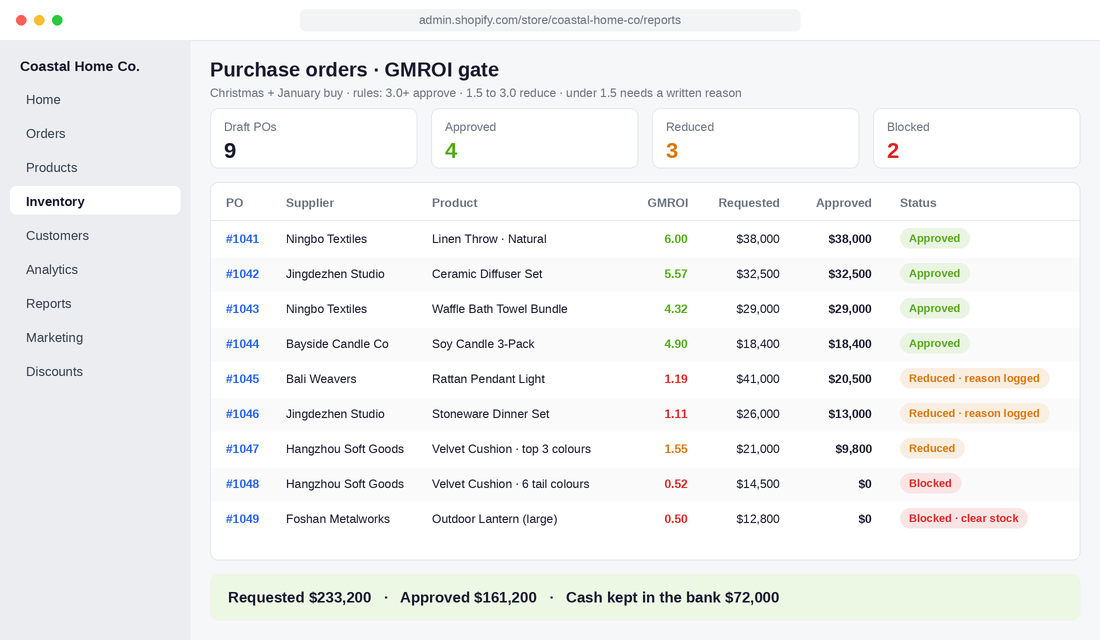Image resolution: width=1100 pixels, height=640 pixels.
Task: Click Approved badge for Soy Candle 3-Pack
Action: tap(934, 344)
